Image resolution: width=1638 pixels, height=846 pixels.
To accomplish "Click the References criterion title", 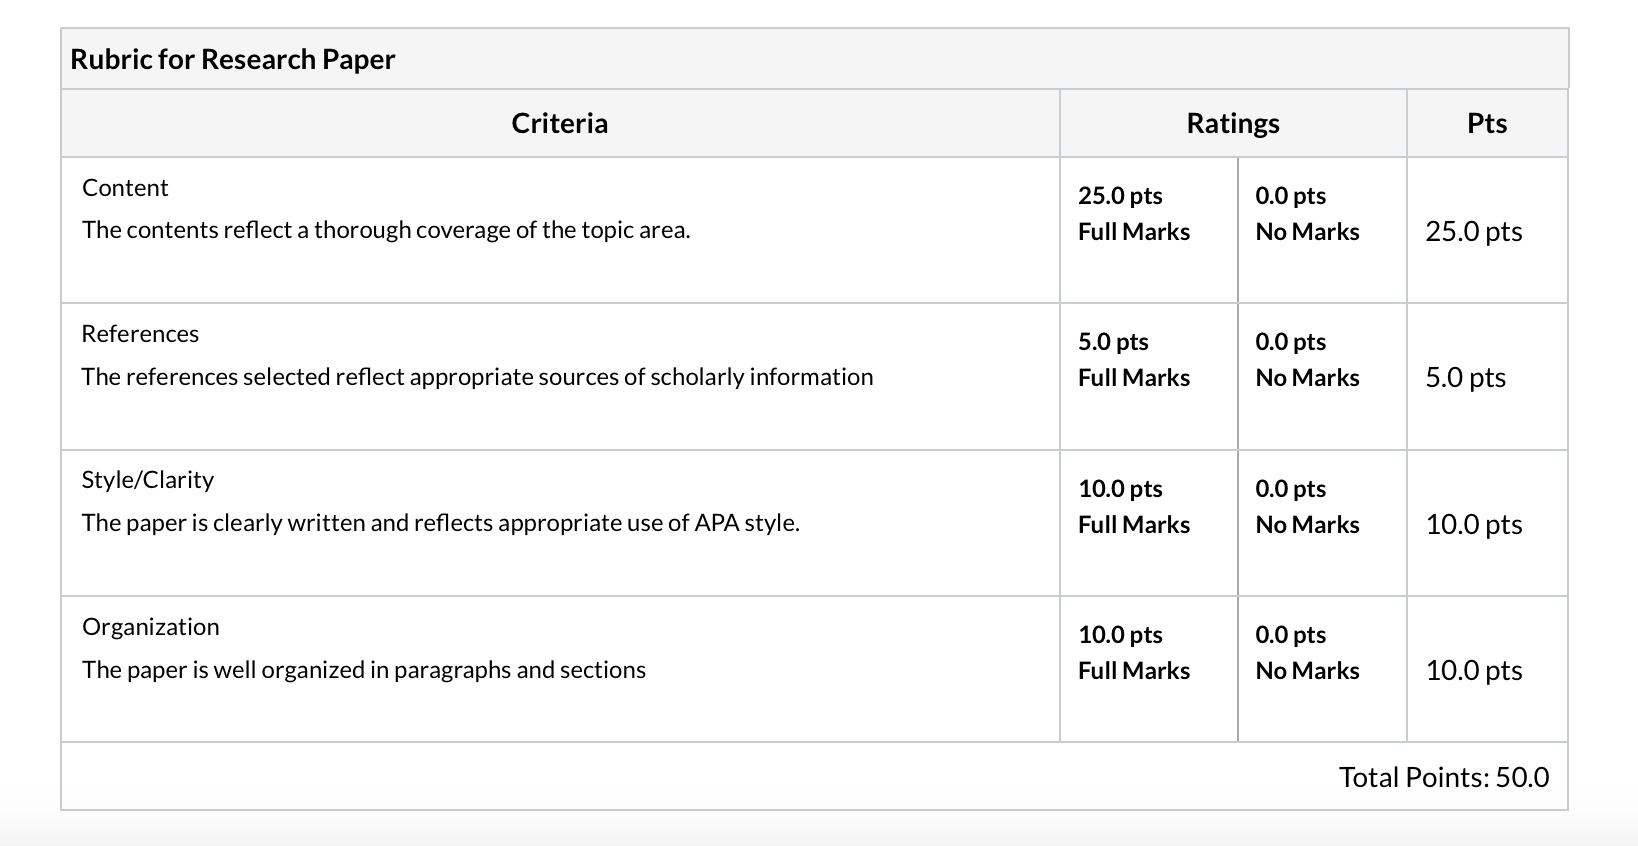I will click(140, 334).
